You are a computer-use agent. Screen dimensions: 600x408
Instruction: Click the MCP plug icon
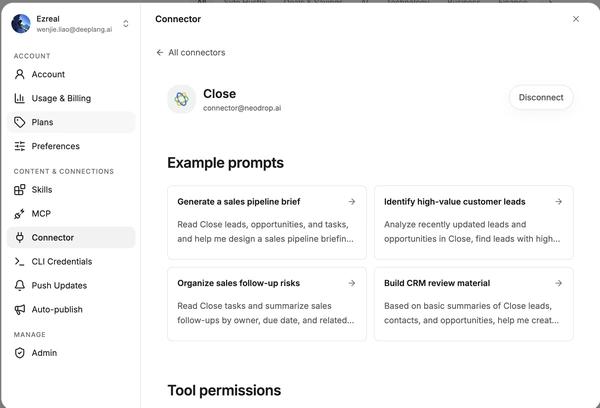point(20,214)
